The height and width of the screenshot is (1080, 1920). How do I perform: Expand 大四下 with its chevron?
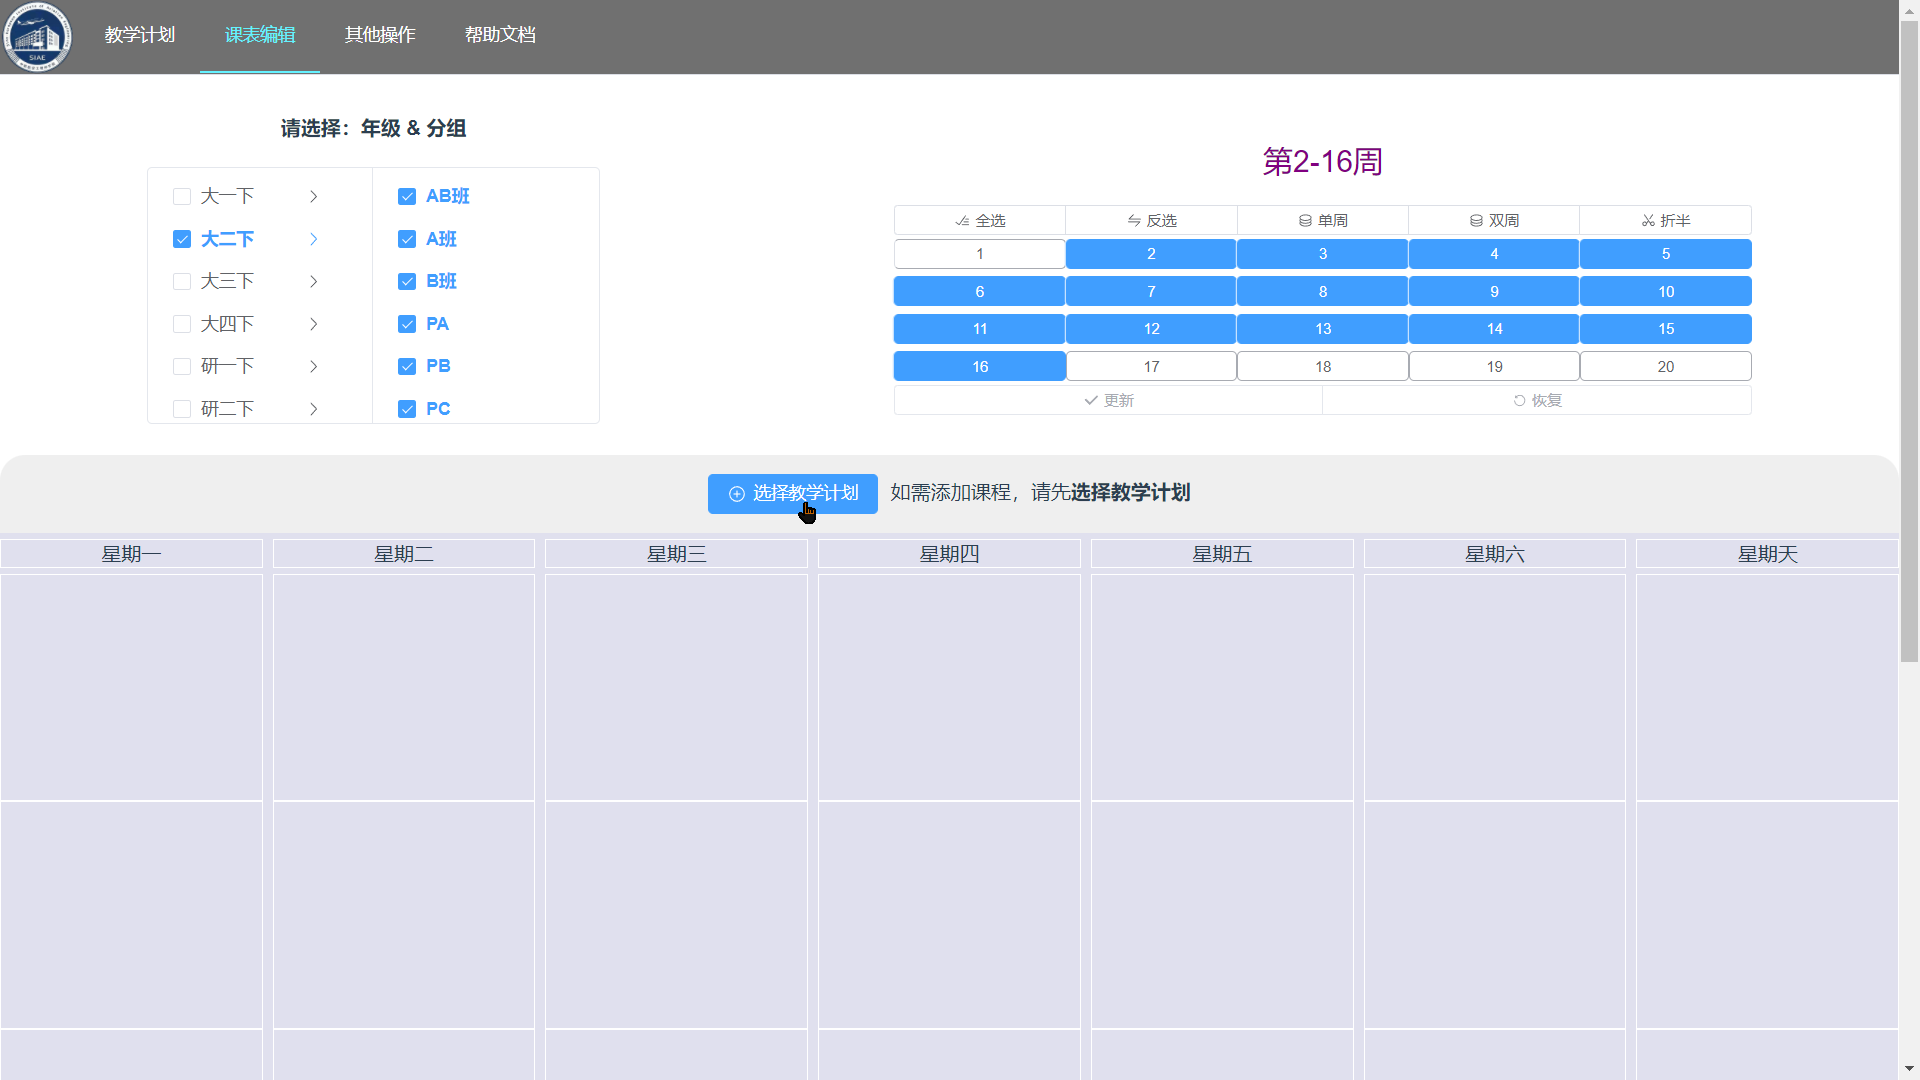point(314,324)
